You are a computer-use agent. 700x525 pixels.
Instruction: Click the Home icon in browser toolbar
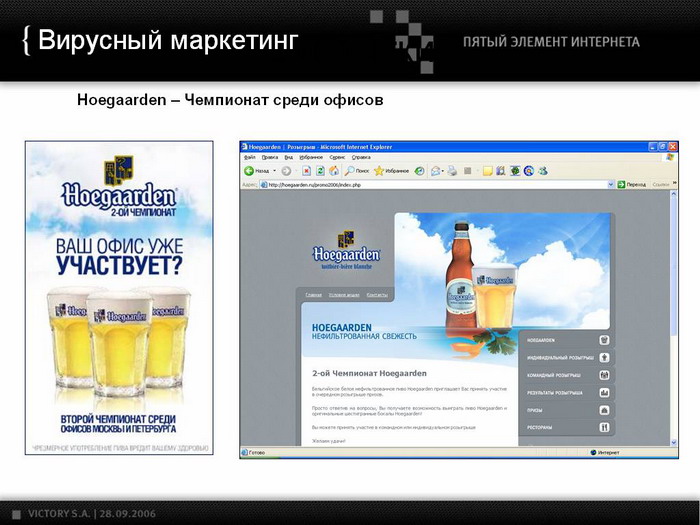point(333,171)
